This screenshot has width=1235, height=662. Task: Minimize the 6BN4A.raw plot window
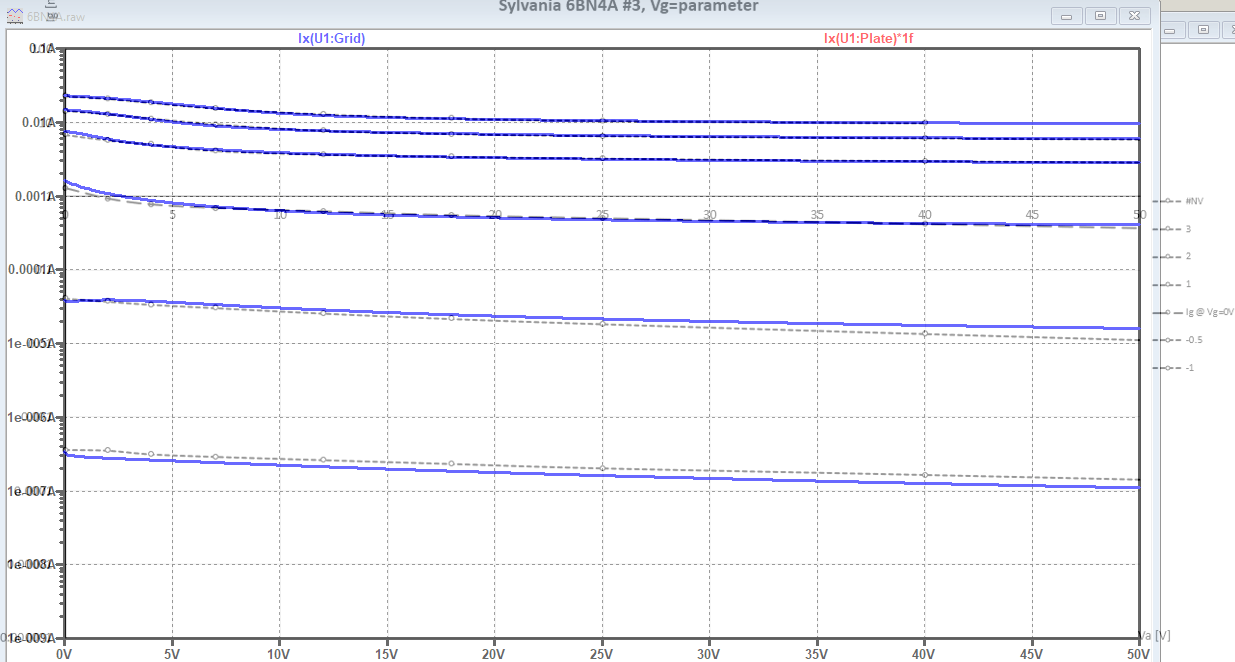1069,16
